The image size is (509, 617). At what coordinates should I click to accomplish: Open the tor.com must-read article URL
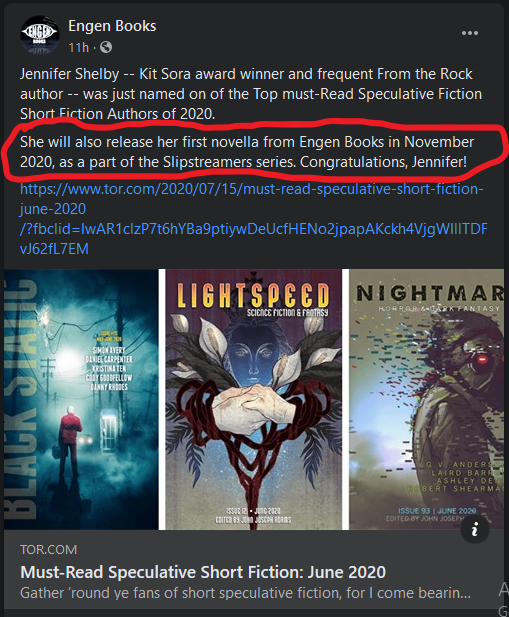(254, 219)
